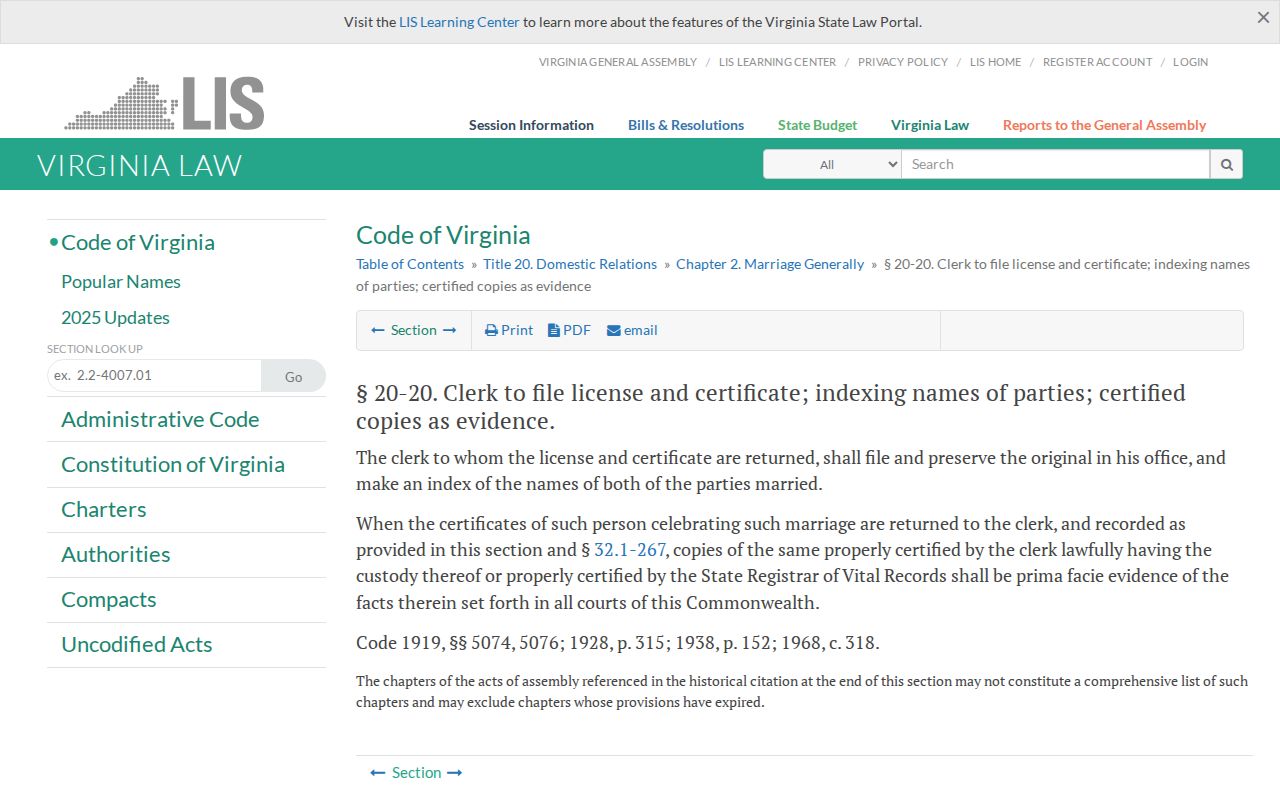Click the Login link

tap(1190, 62)
